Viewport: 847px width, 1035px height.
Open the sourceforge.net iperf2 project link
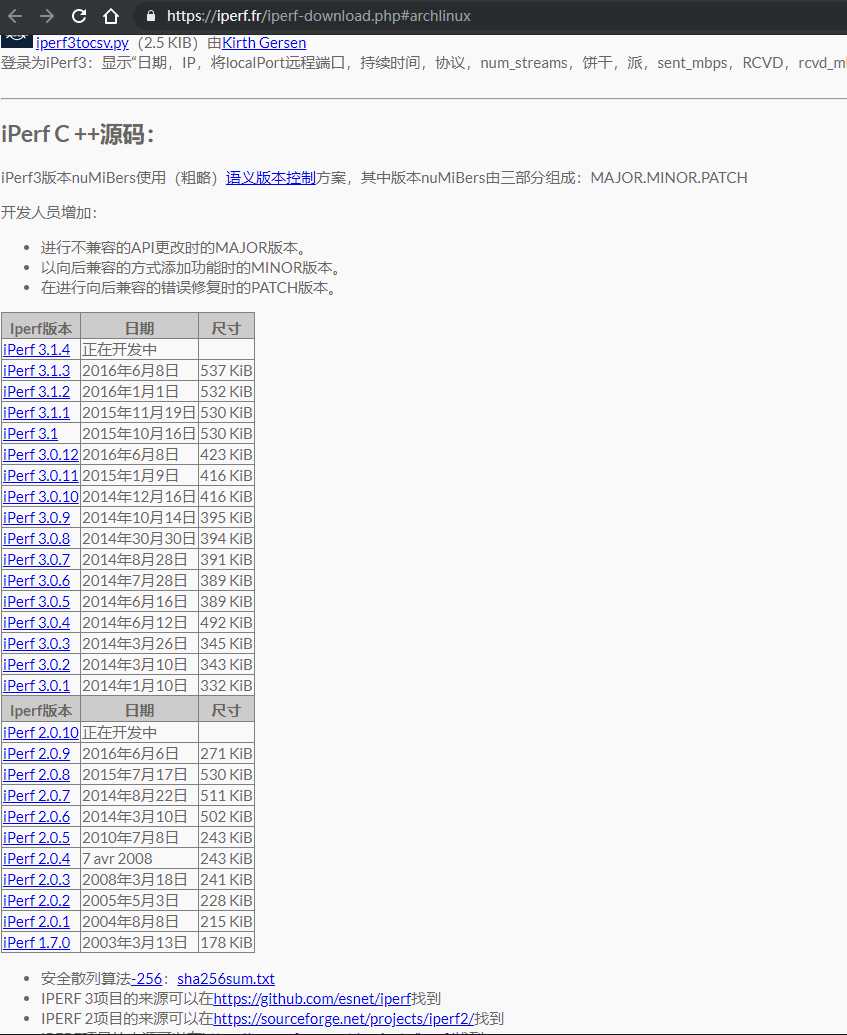click(x=343, y=1019)
